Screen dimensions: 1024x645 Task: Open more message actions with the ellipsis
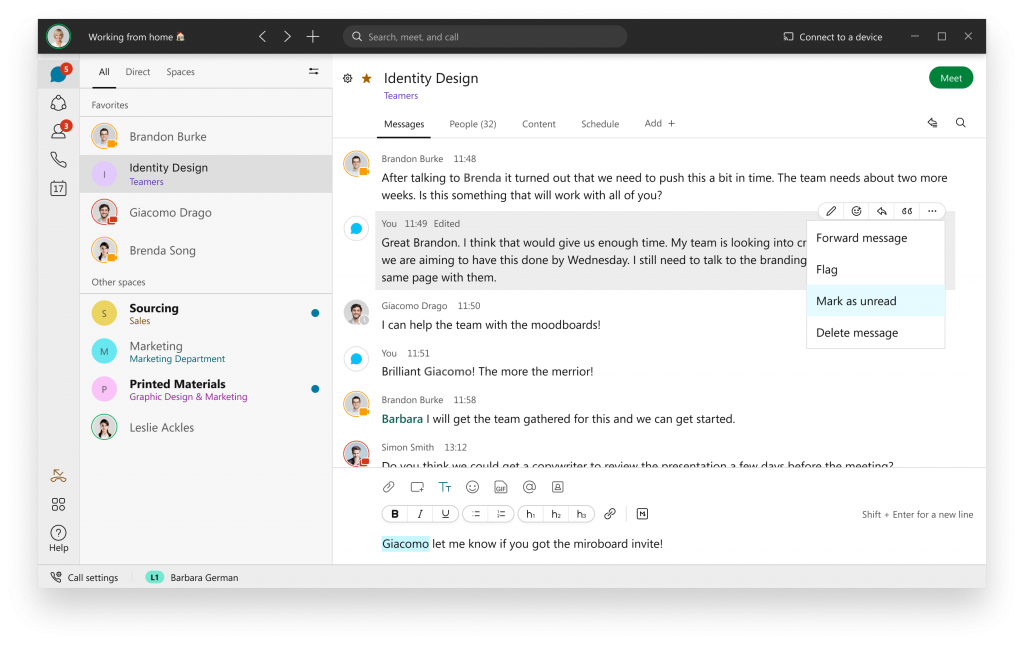(x=931, y=210)
